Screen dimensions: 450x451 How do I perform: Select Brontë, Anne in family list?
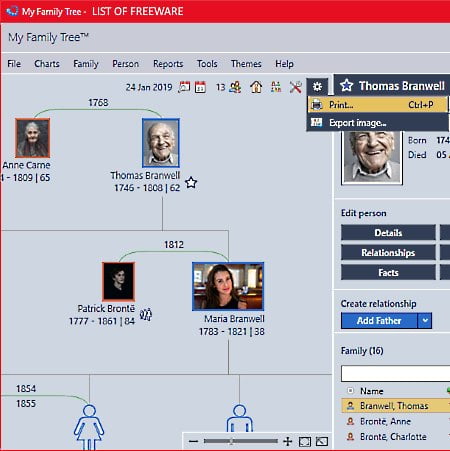pos(396,421)
